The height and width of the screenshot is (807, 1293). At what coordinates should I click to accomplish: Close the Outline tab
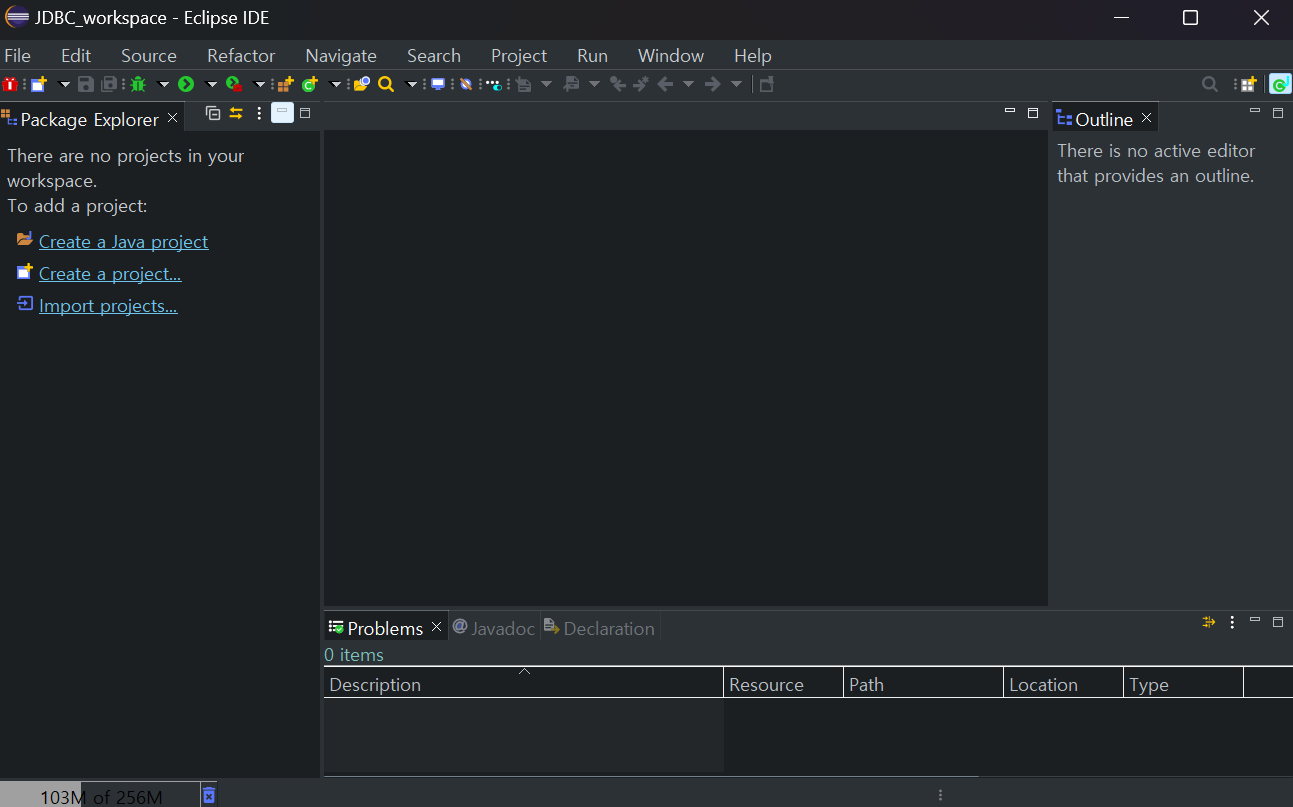(1147, 118)
